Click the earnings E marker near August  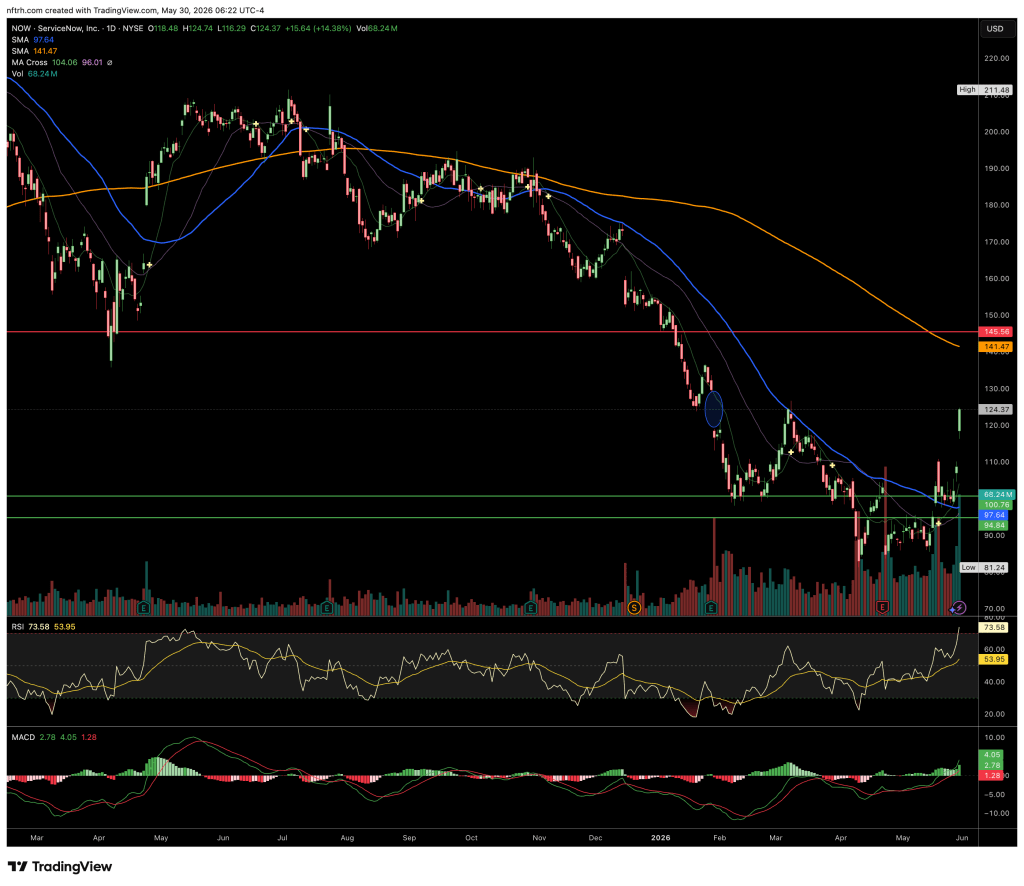[x=327, y=608]
